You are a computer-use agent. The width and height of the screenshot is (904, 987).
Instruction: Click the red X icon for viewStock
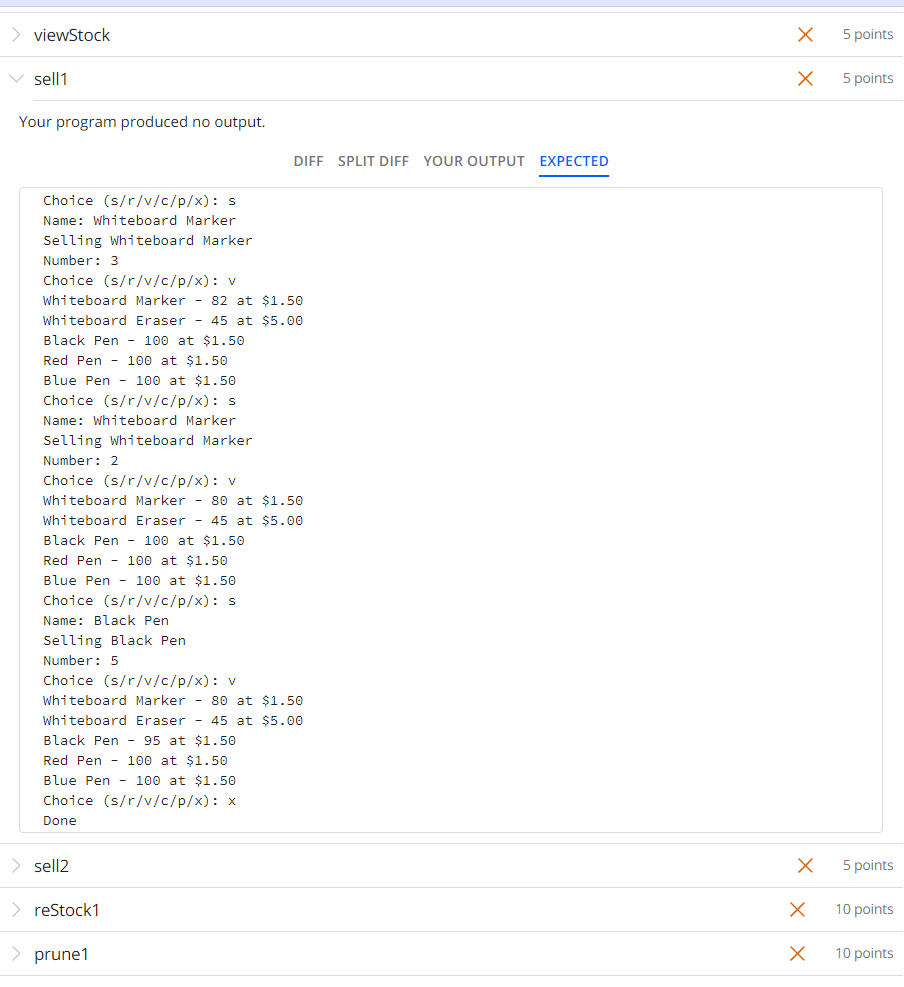coord(805,34)
